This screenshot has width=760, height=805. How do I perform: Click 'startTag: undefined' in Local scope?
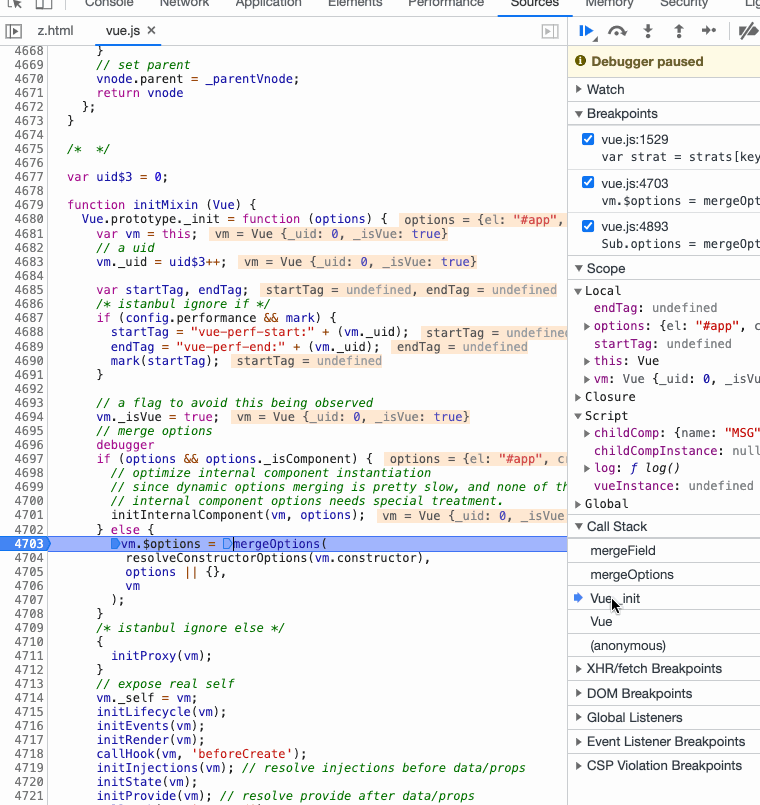click(662, 343)
